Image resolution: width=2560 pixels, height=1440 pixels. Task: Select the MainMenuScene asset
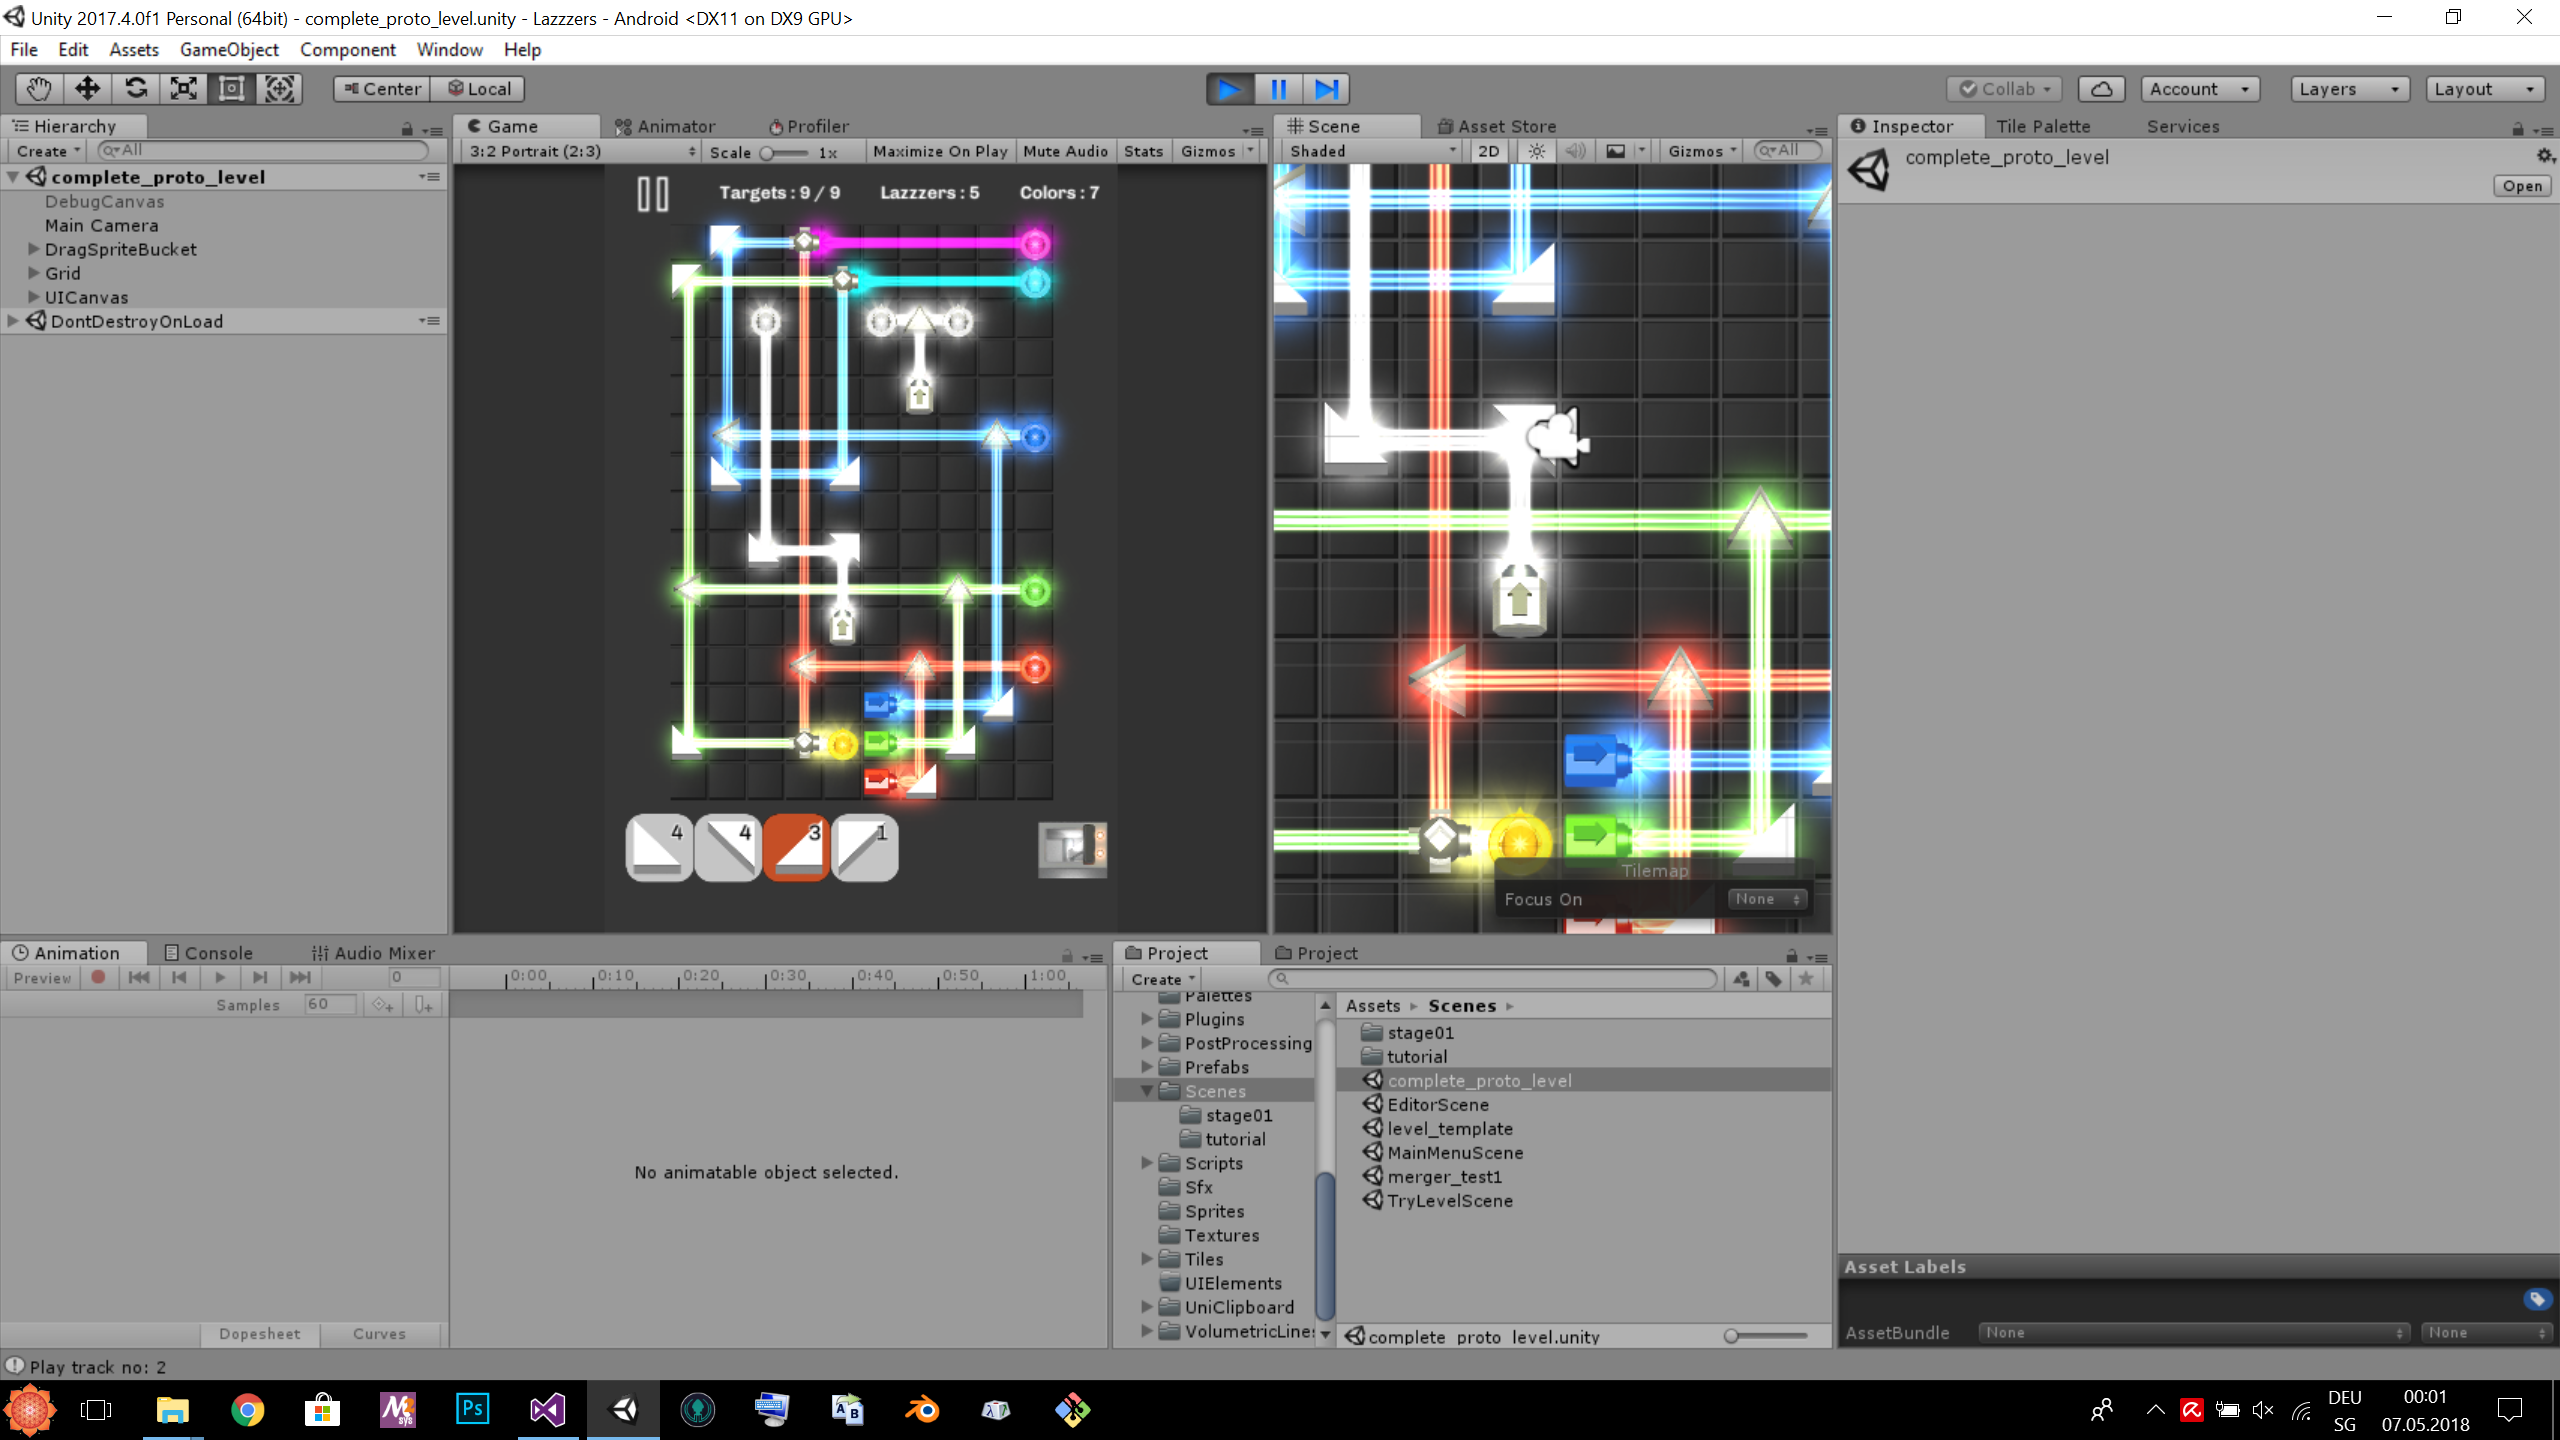(1454, 1153)
